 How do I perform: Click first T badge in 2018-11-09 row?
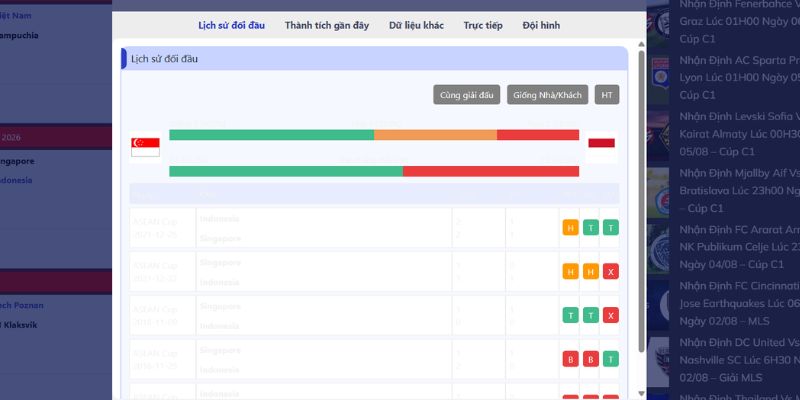point(570,315)
